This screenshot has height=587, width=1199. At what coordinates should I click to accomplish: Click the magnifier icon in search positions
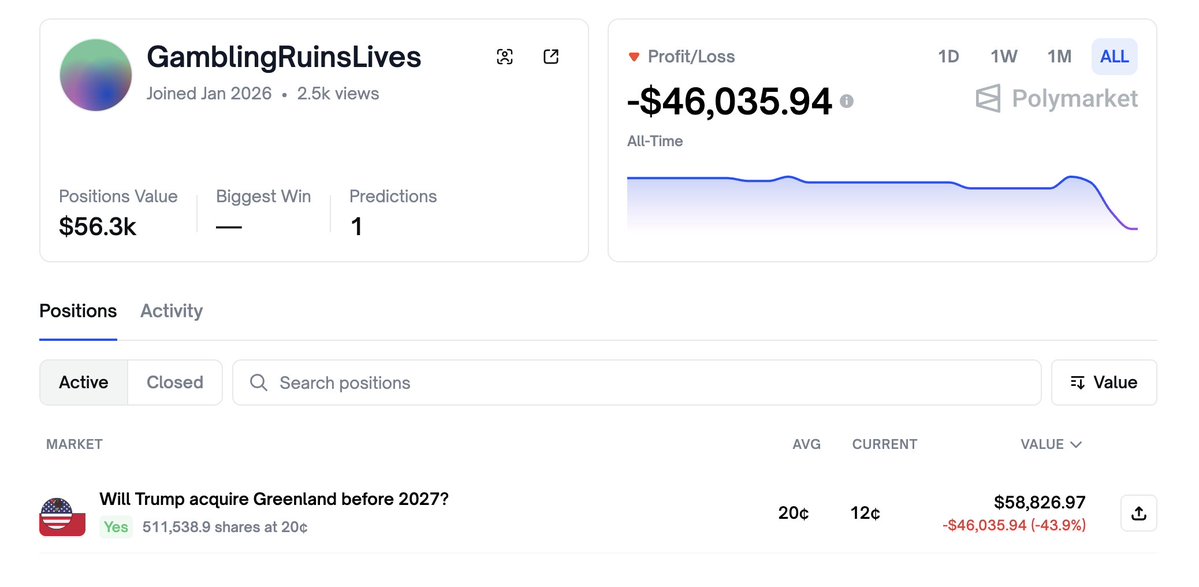258,383
